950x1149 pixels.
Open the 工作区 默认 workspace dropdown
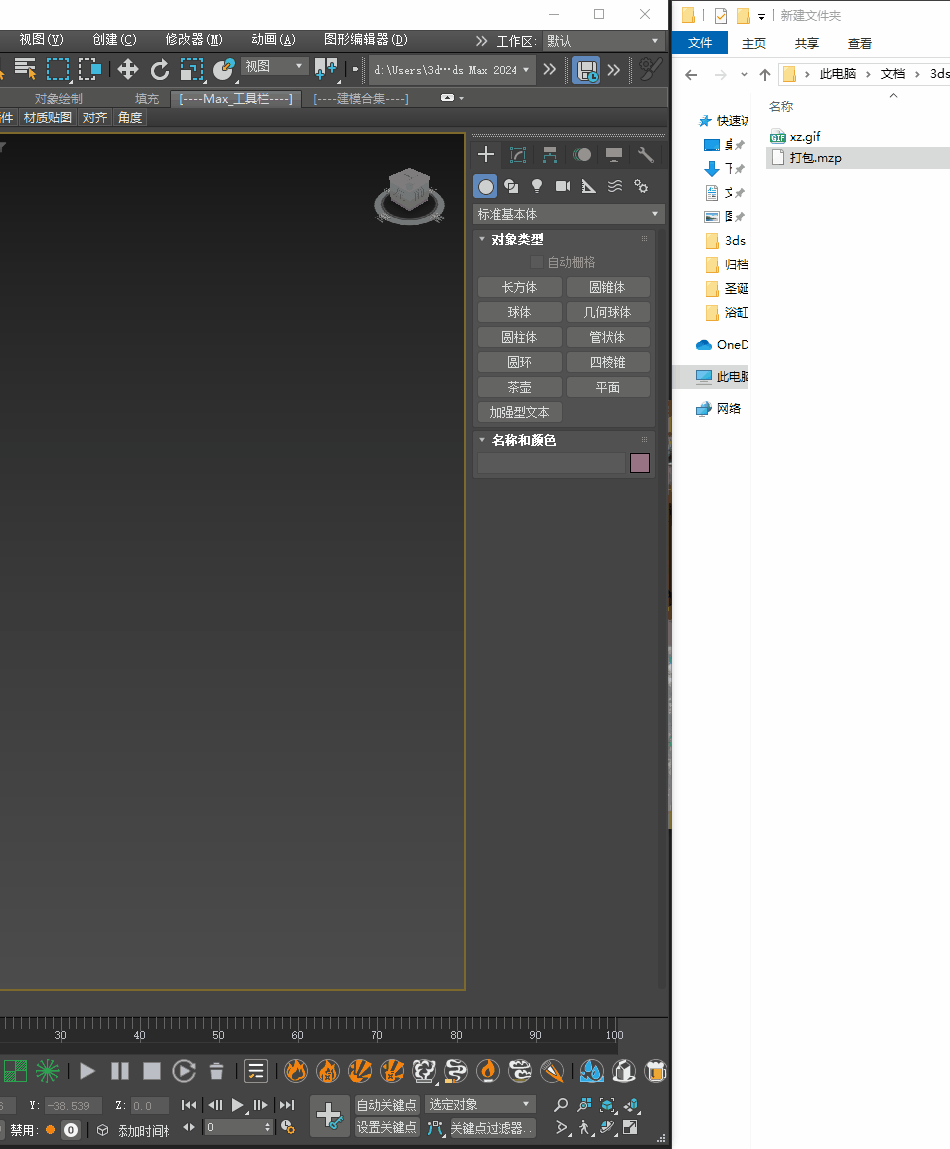603,41
